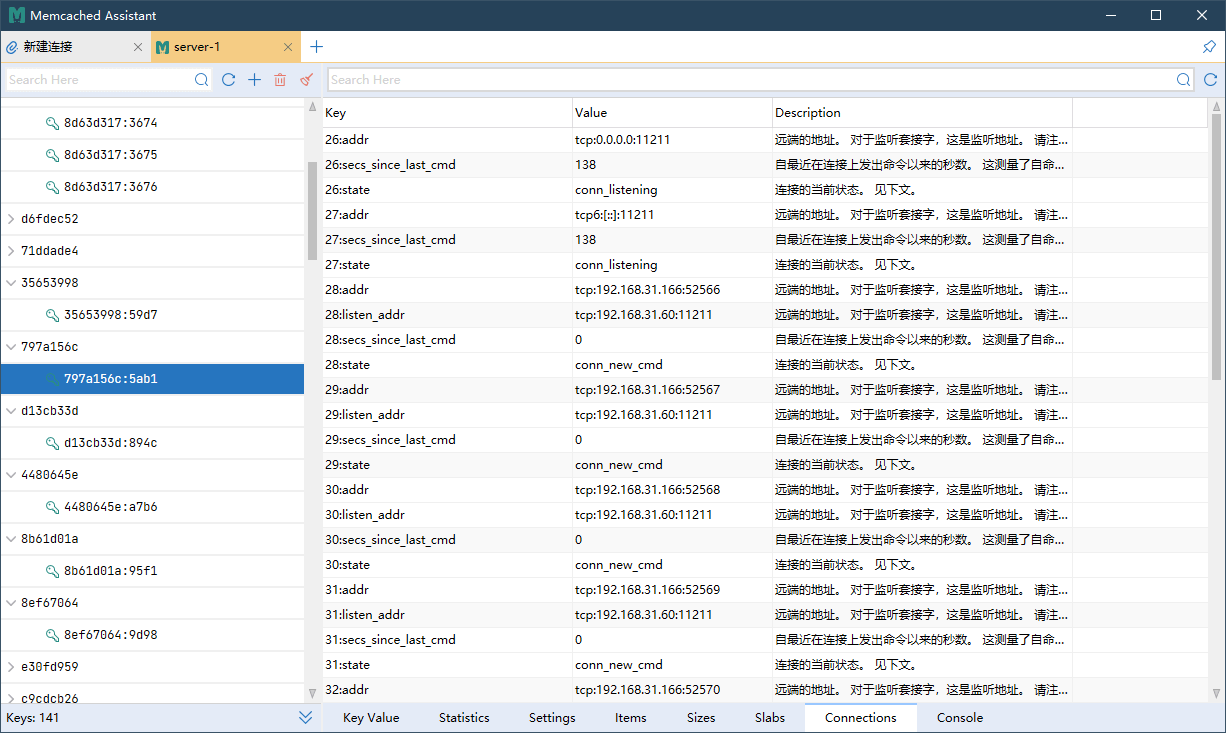1226x733 pixels.
Task: Click the tcp6:[::]:11211 value cell
Action: point(673,215)
